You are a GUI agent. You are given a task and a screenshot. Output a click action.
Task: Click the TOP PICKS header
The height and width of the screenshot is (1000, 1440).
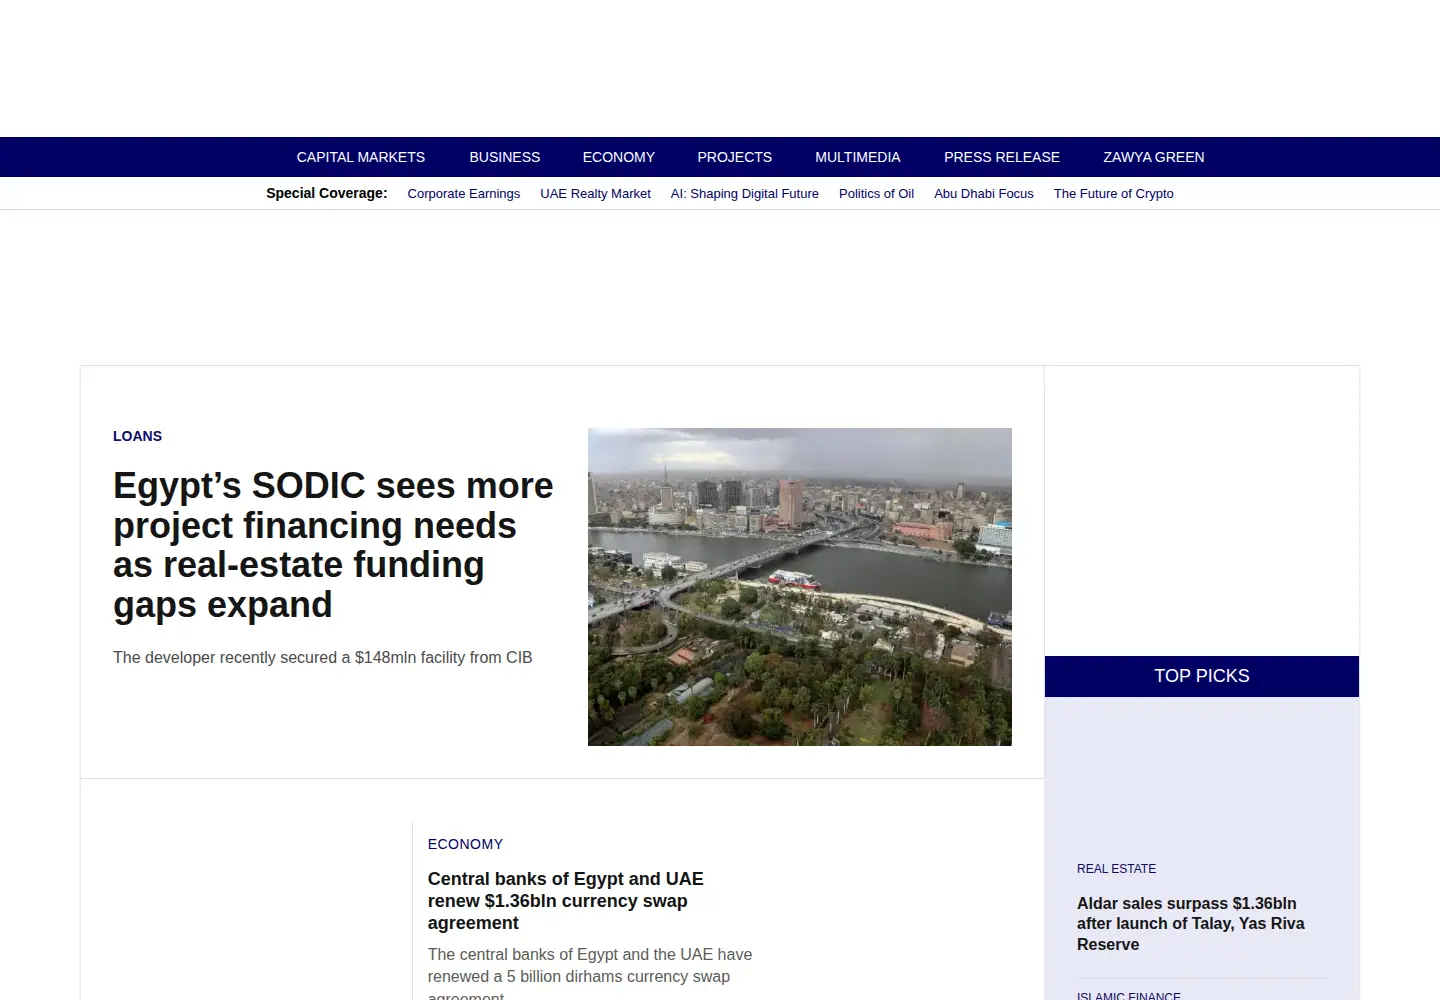[1202, 676]
